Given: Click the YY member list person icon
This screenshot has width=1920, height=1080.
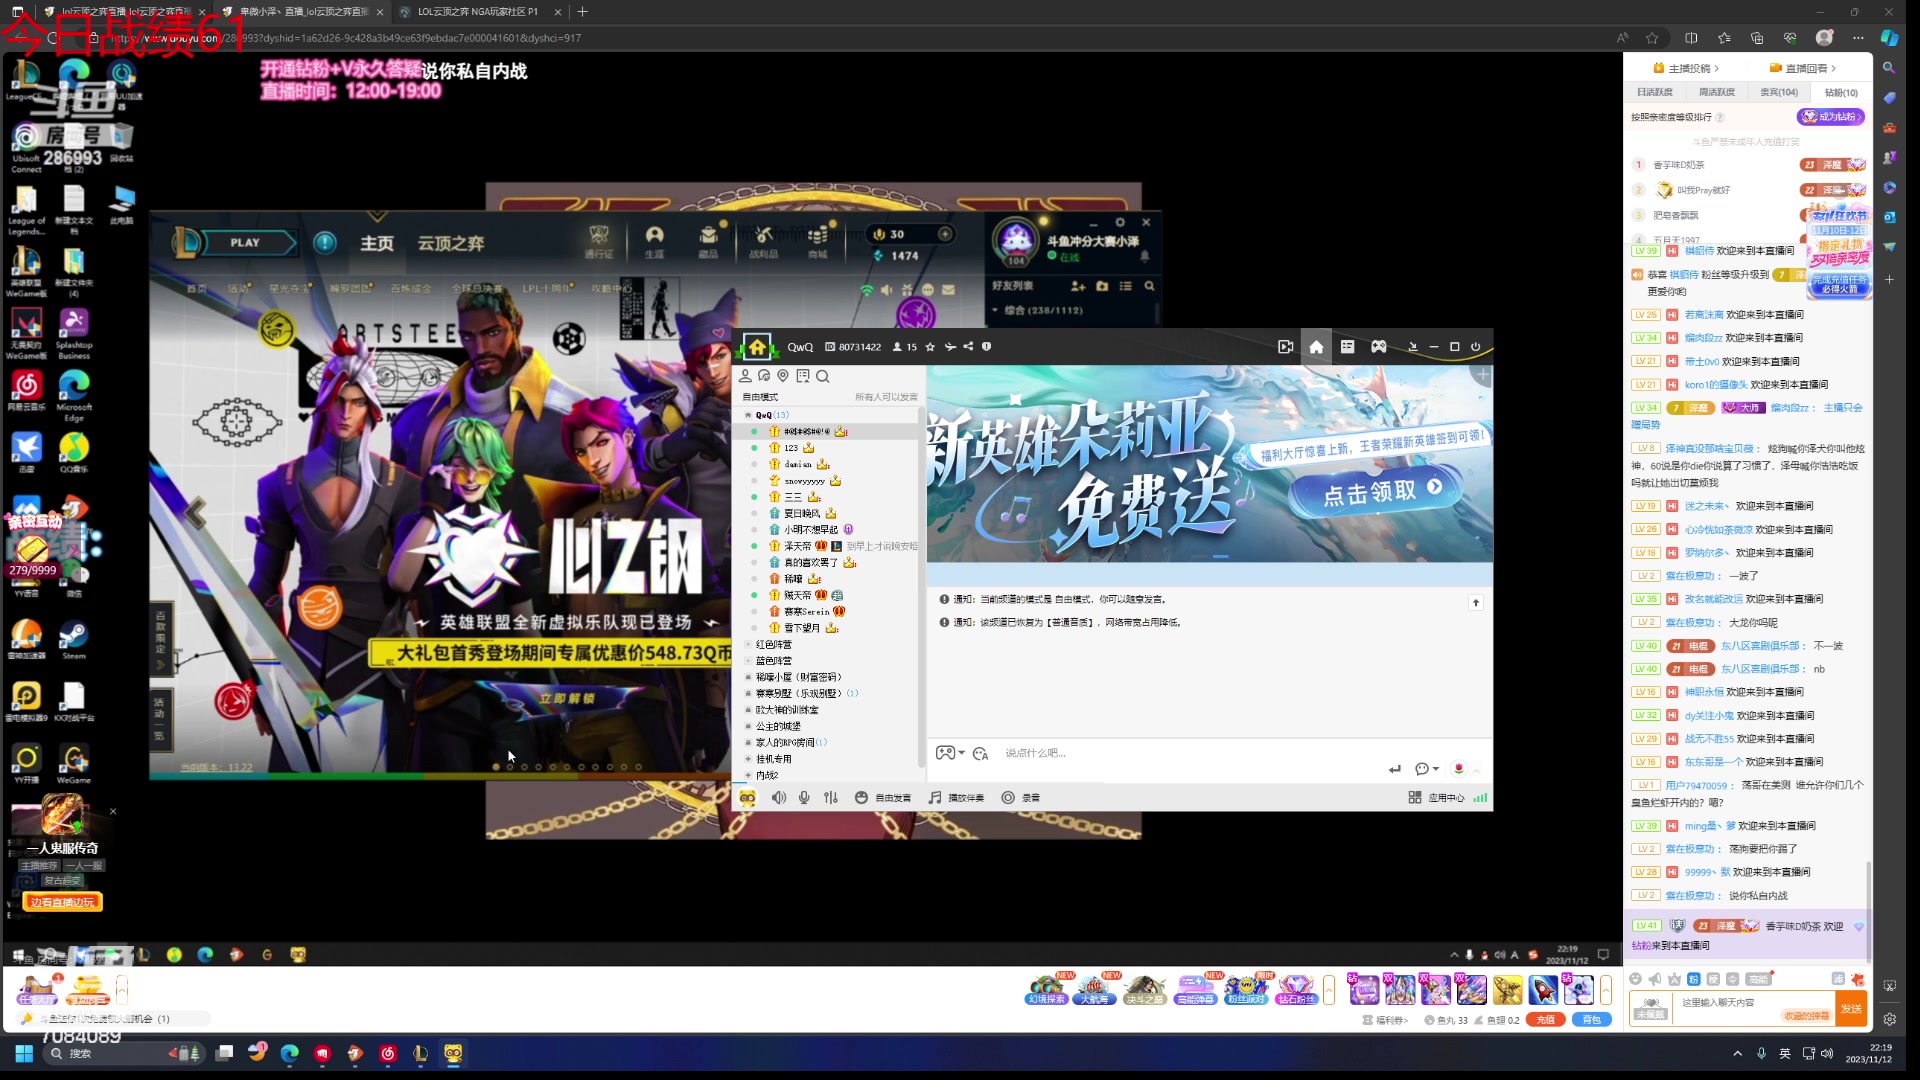Looking at the screenshot, I should [x=745, y=376].
